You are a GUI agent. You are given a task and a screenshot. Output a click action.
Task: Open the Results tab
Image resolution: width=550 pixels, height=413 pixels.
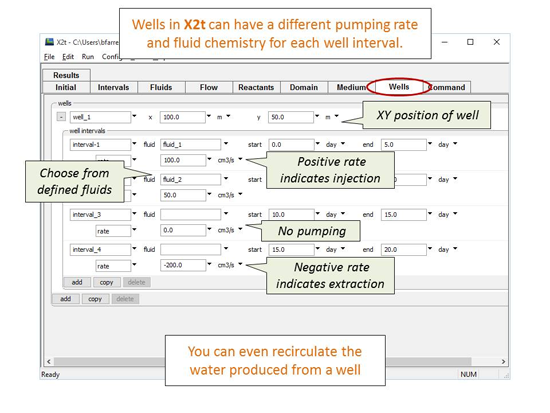66,75
